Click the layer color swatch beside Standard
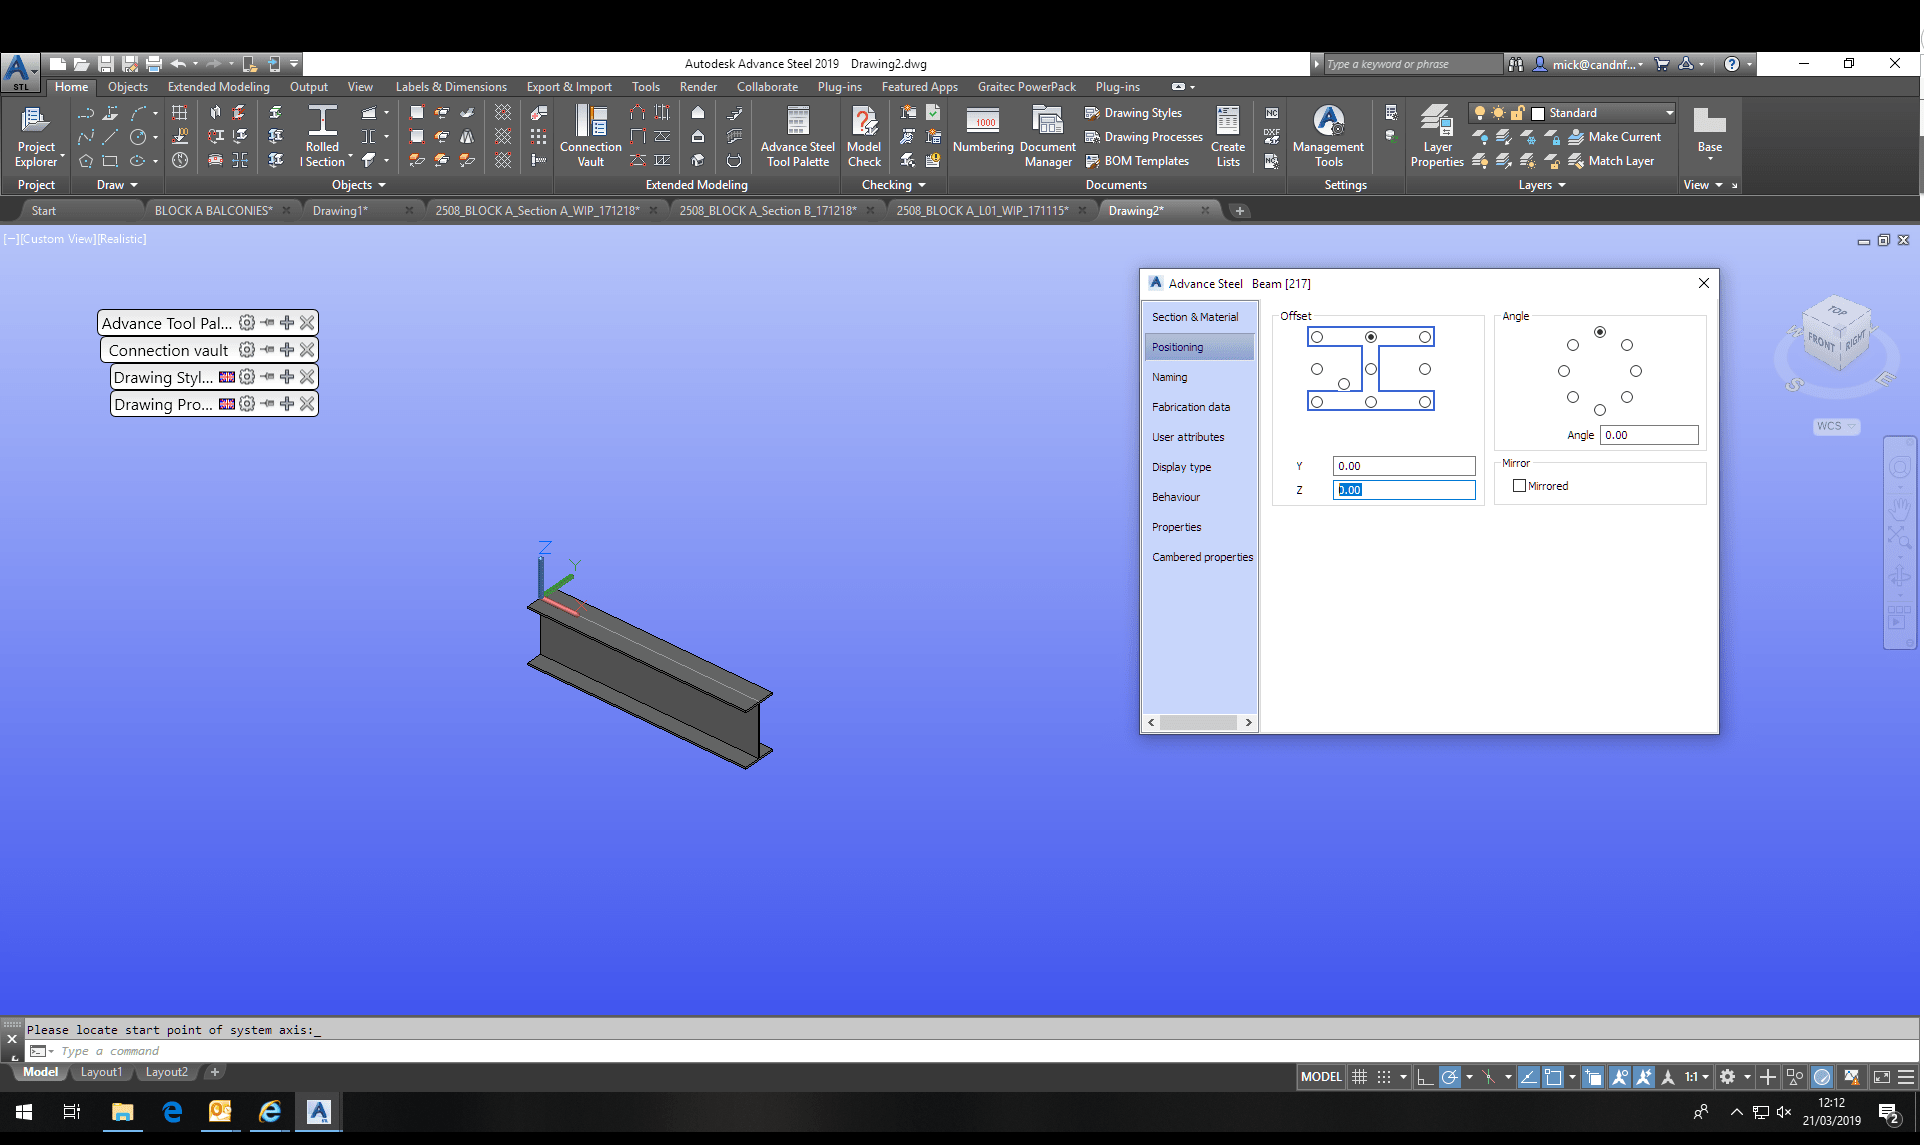The width and height of the screenshot is (1924, 1145). coord(1536,112)
